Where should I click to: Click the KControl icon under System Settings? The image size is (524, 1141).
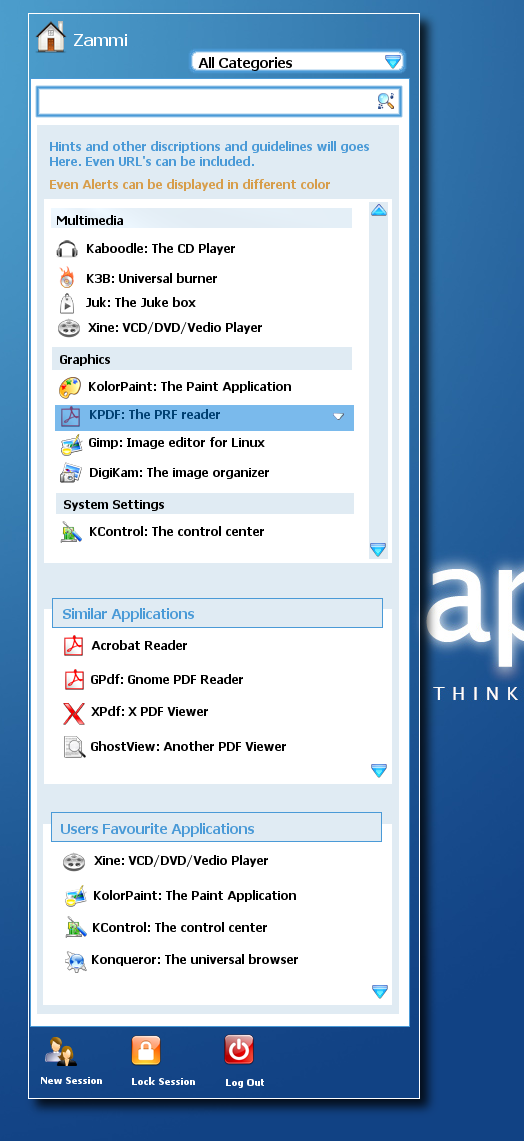coord(71,532)
